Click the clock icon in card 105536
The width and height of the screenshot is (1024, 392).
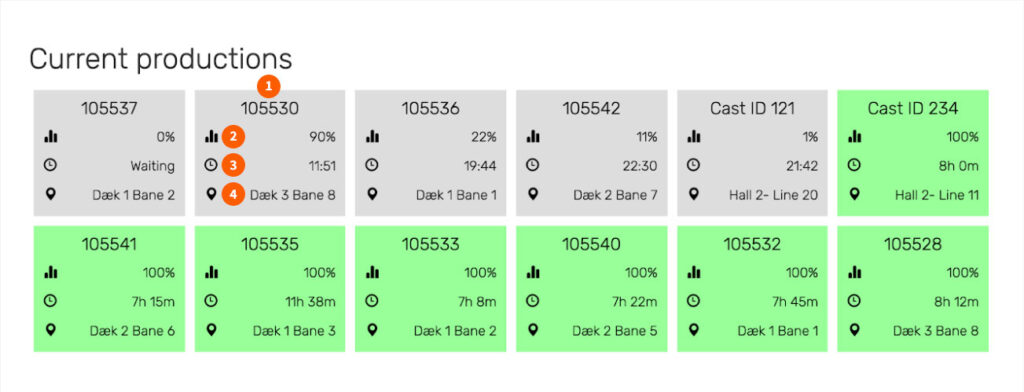(x=372, y=165)
